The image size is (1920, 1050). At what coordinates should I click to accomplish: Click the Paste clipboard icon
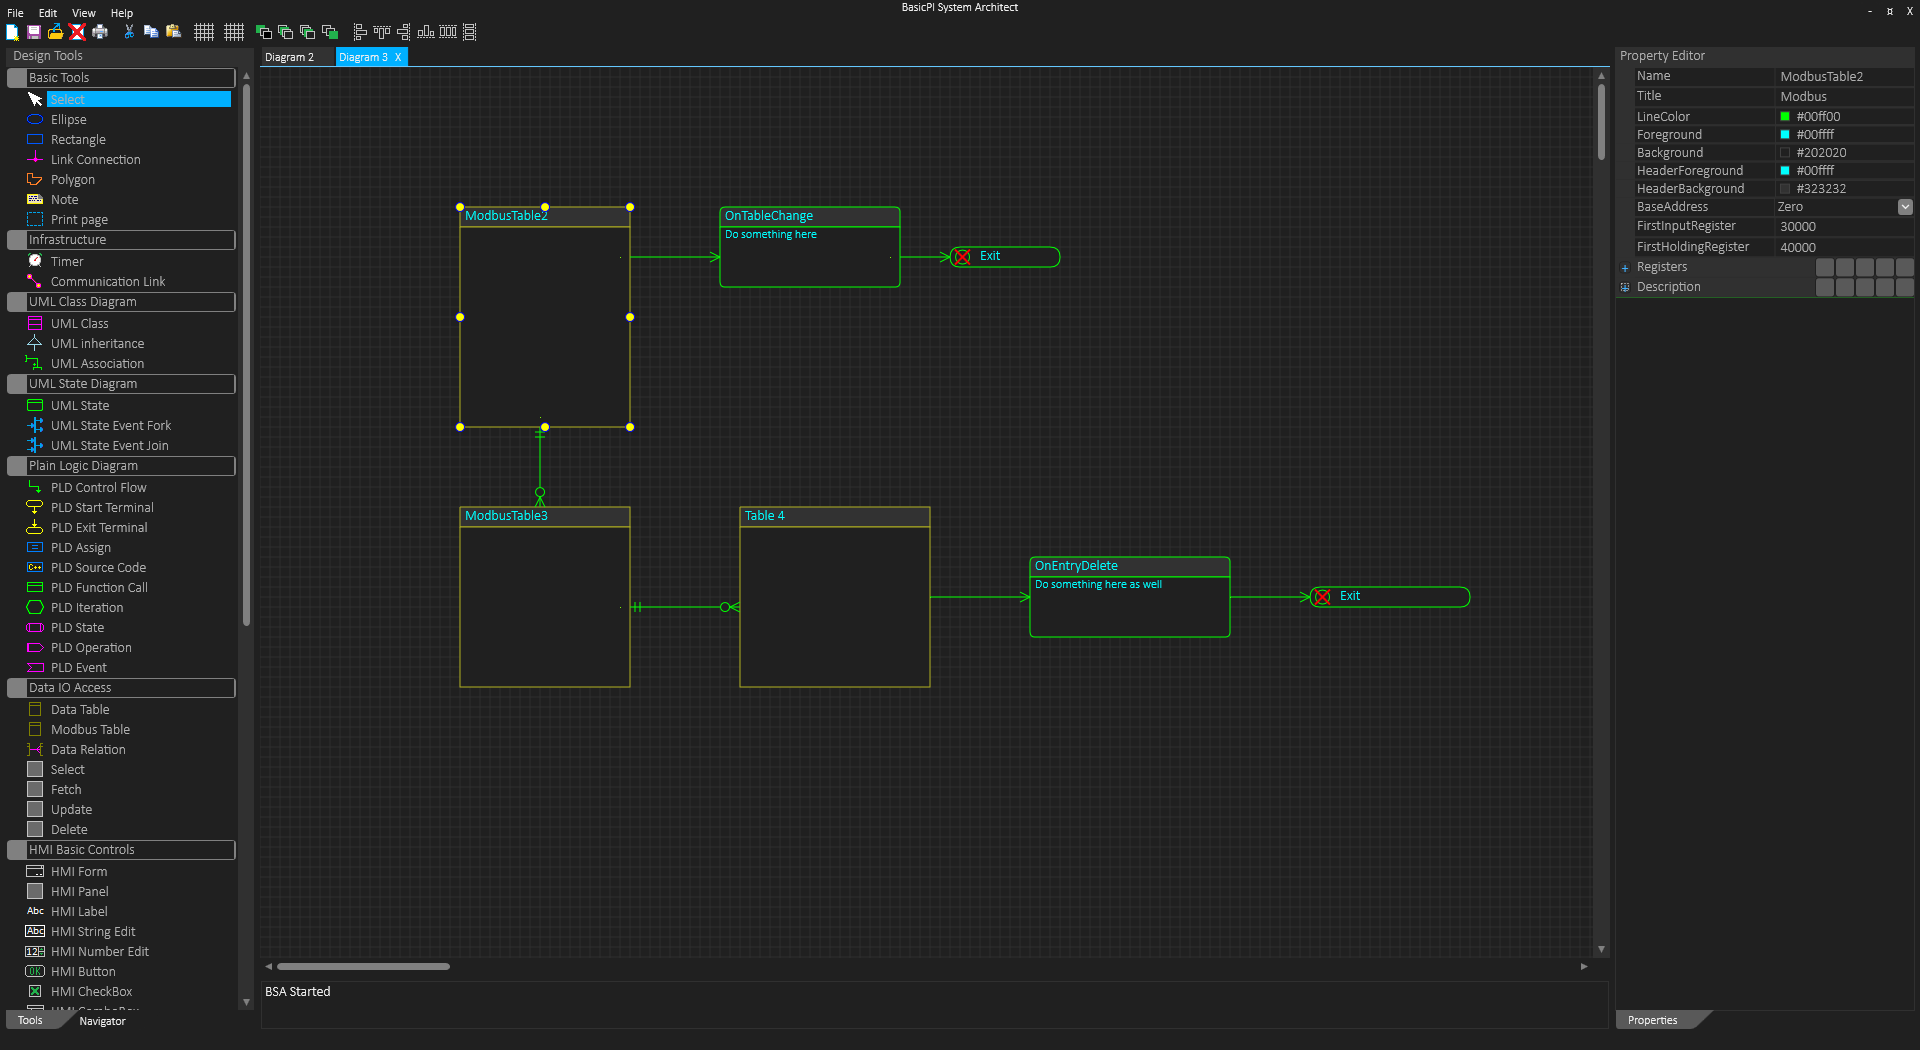173,32
